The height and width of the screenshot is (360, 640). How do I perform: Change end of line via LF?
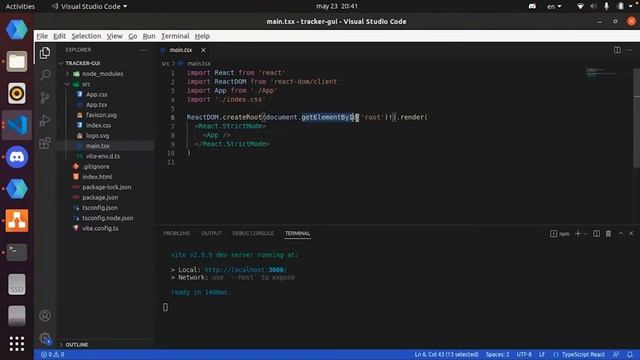click(x=542, y=354)
